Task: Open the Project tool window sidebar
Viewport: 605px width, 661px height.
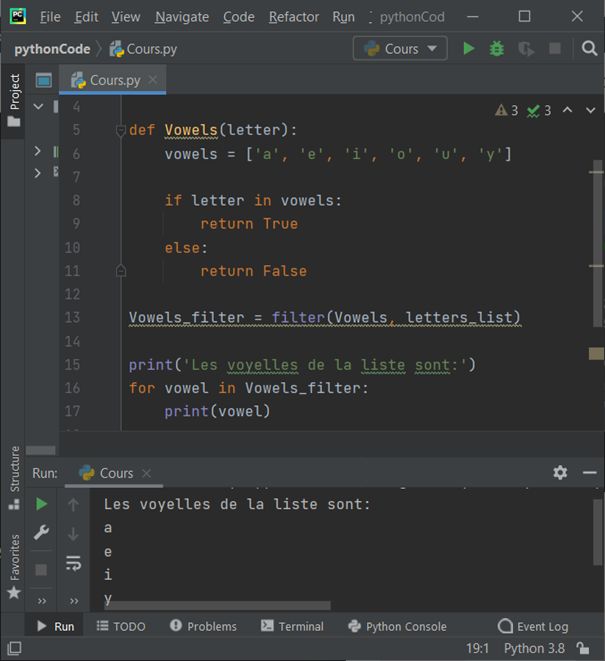Action: click(14, 100)
